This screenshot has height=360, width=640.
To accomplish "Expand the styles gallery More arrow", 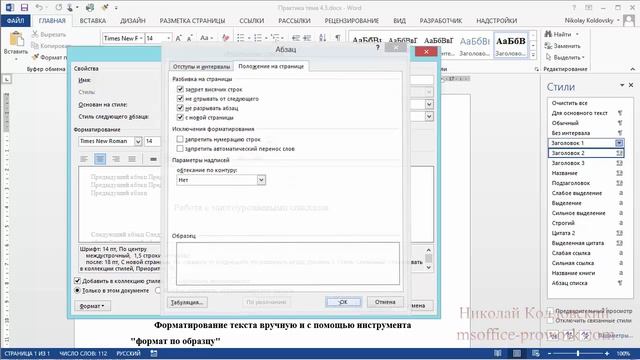I will point(533,54).
